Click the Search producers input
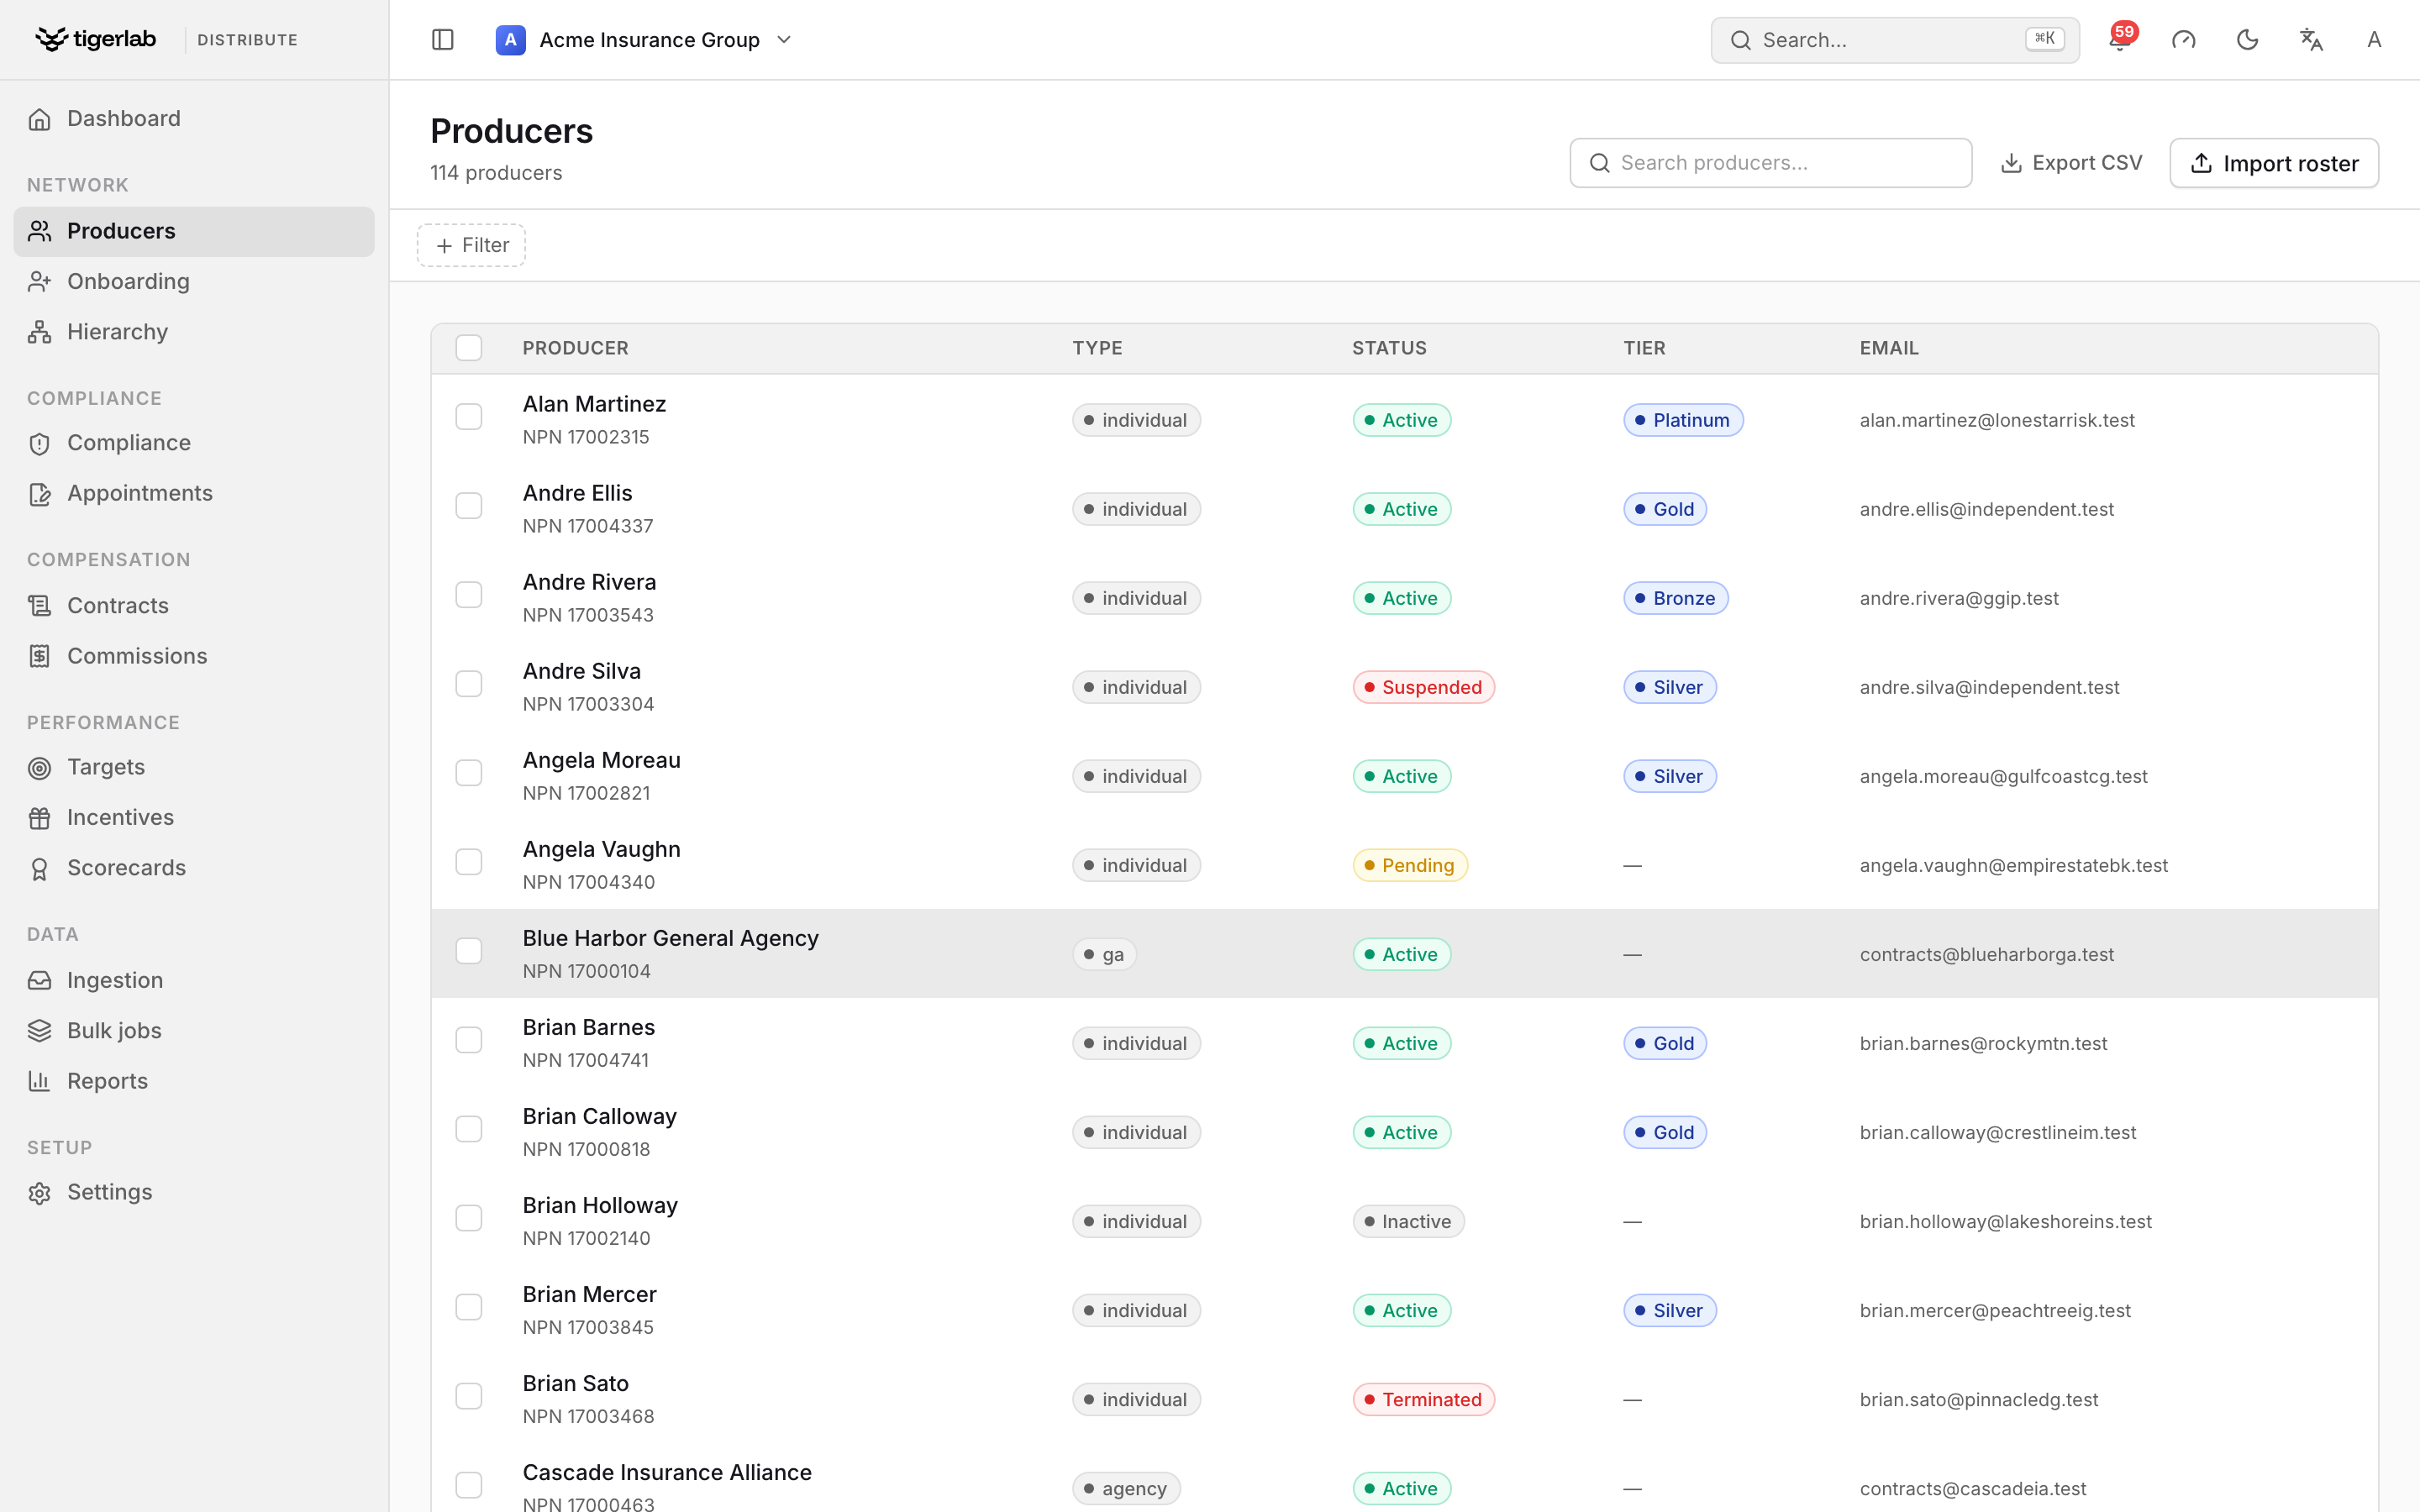The width and height of the screenshot is (2420, 1512). [x=1770, y=163]
